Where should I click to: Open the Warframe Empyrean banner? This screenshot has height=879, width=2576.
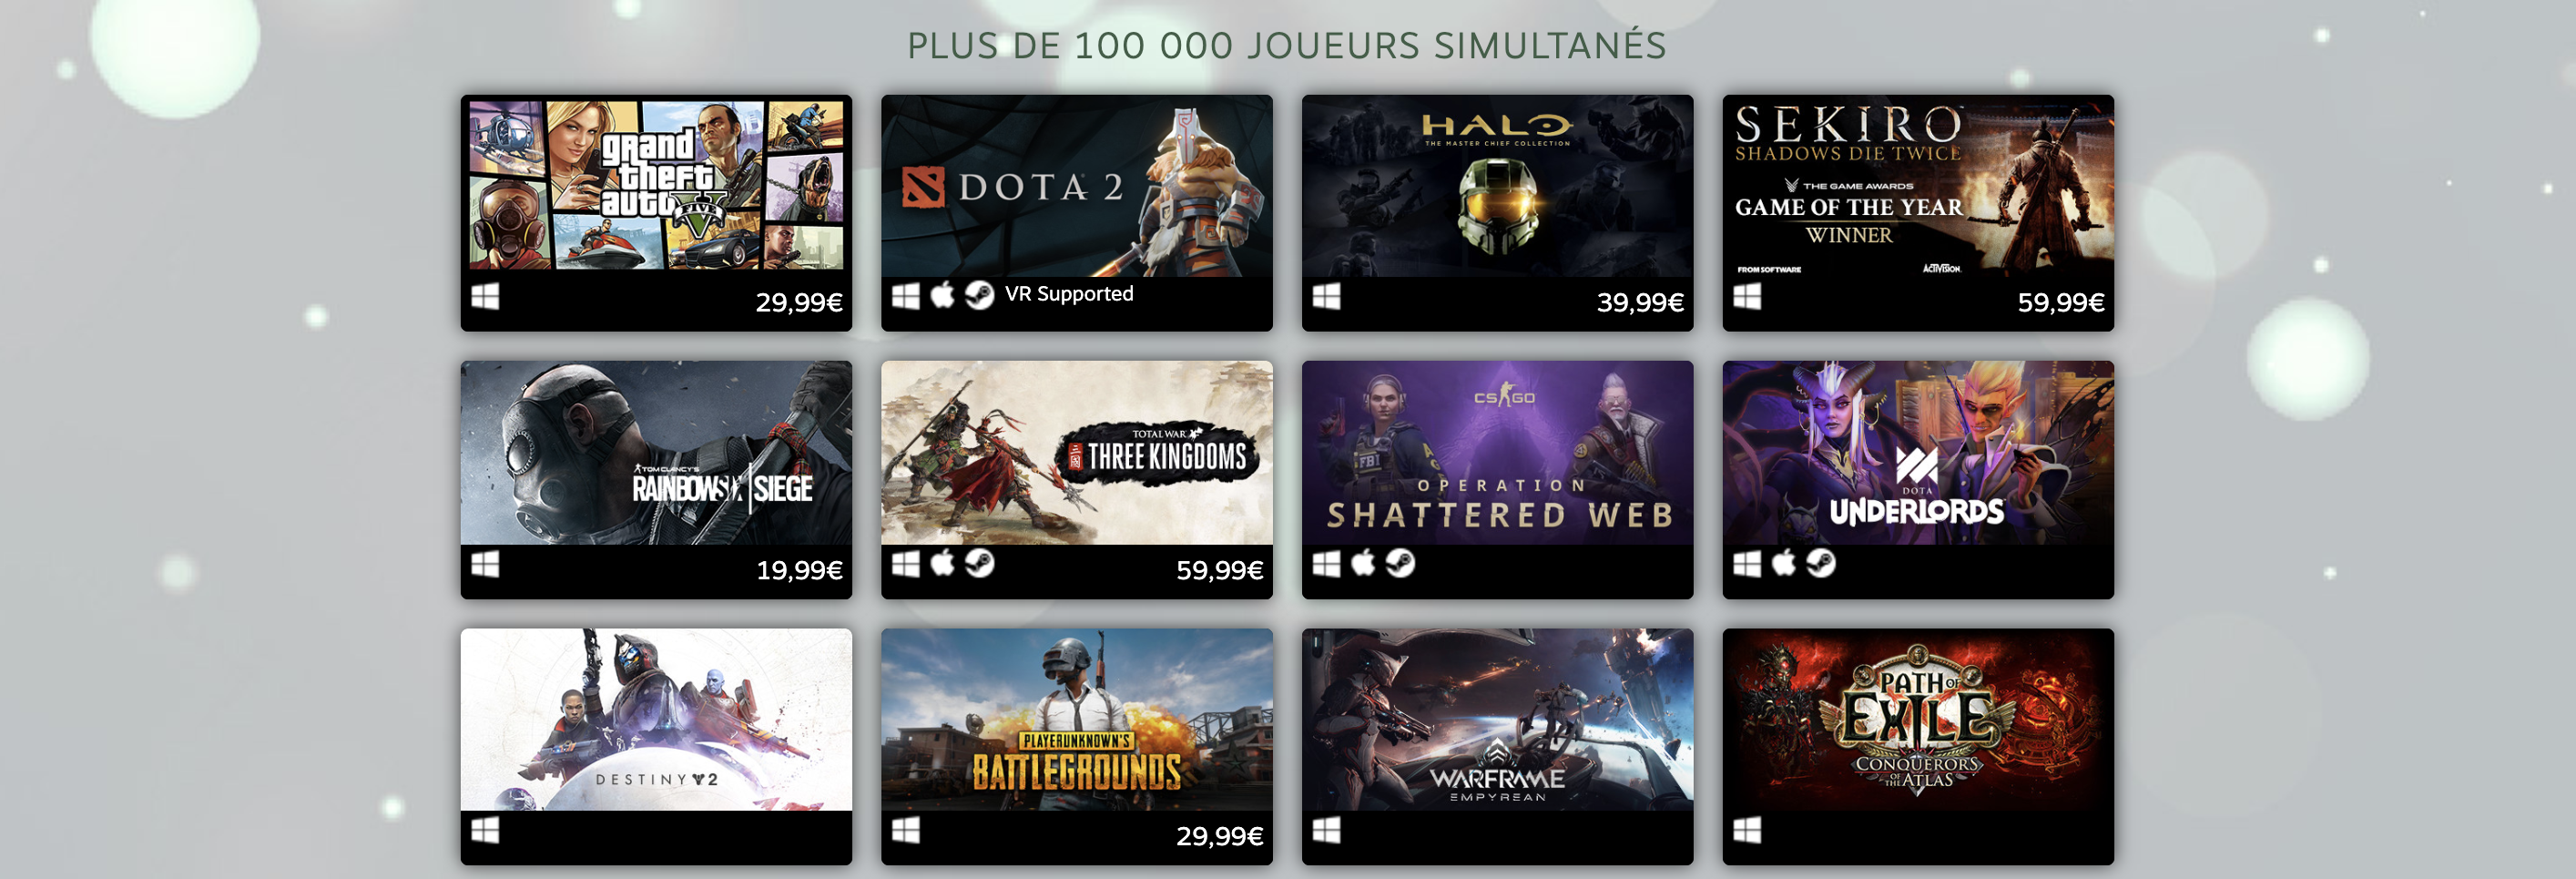(1497, 720)
